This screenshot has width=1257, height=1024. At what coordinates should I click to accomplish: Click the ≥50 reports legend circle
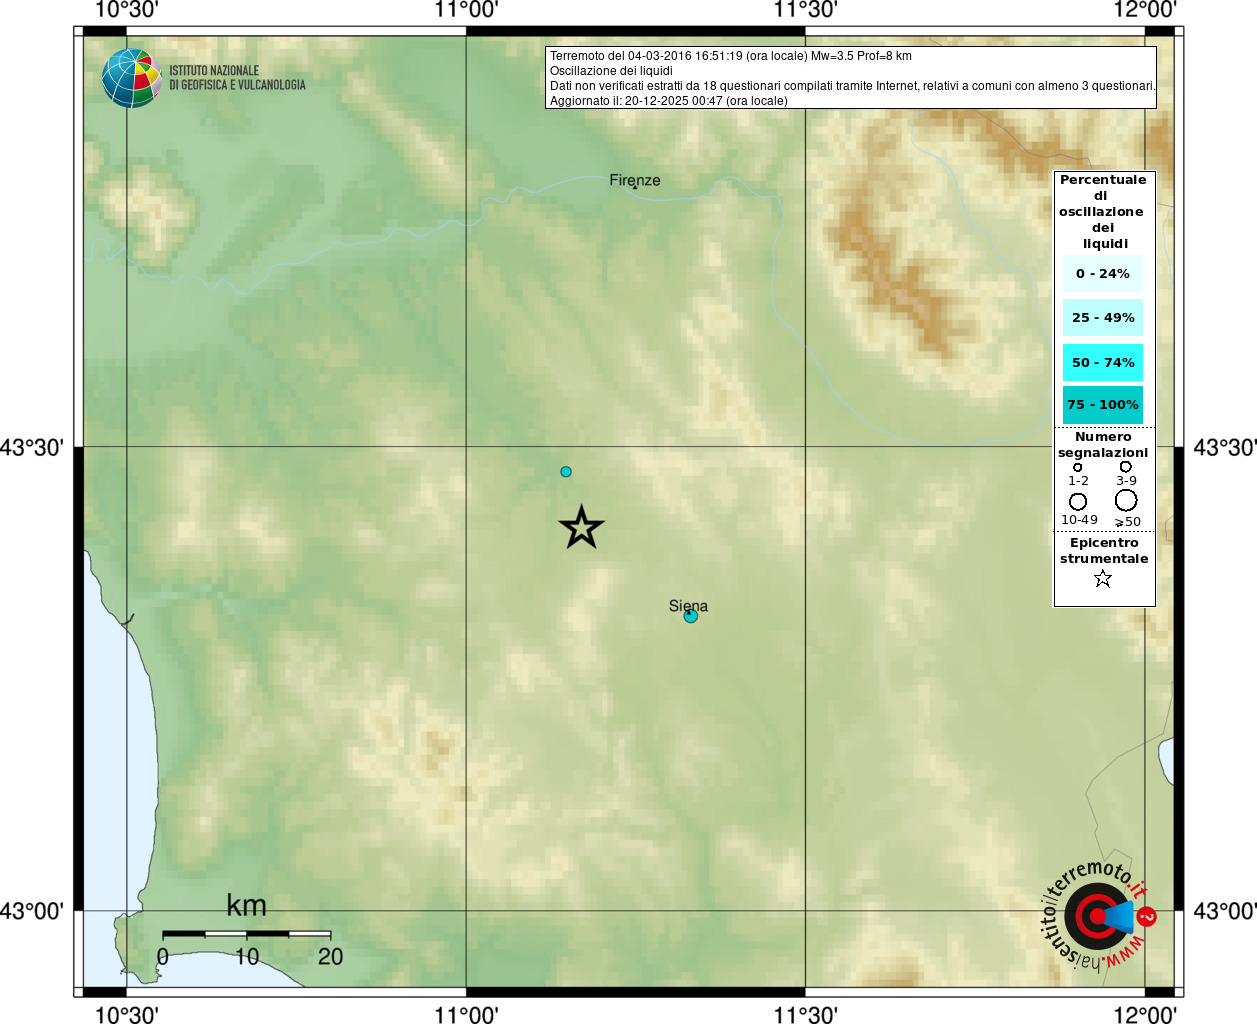point(1126,500)
